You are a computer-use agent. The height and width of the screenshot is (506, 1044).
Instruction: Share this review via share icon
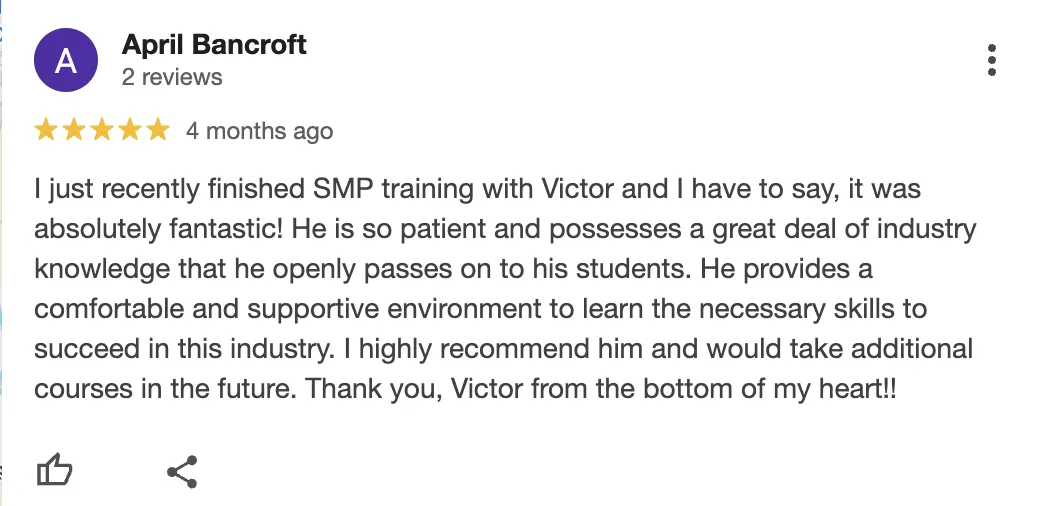(x=182, y=472)
